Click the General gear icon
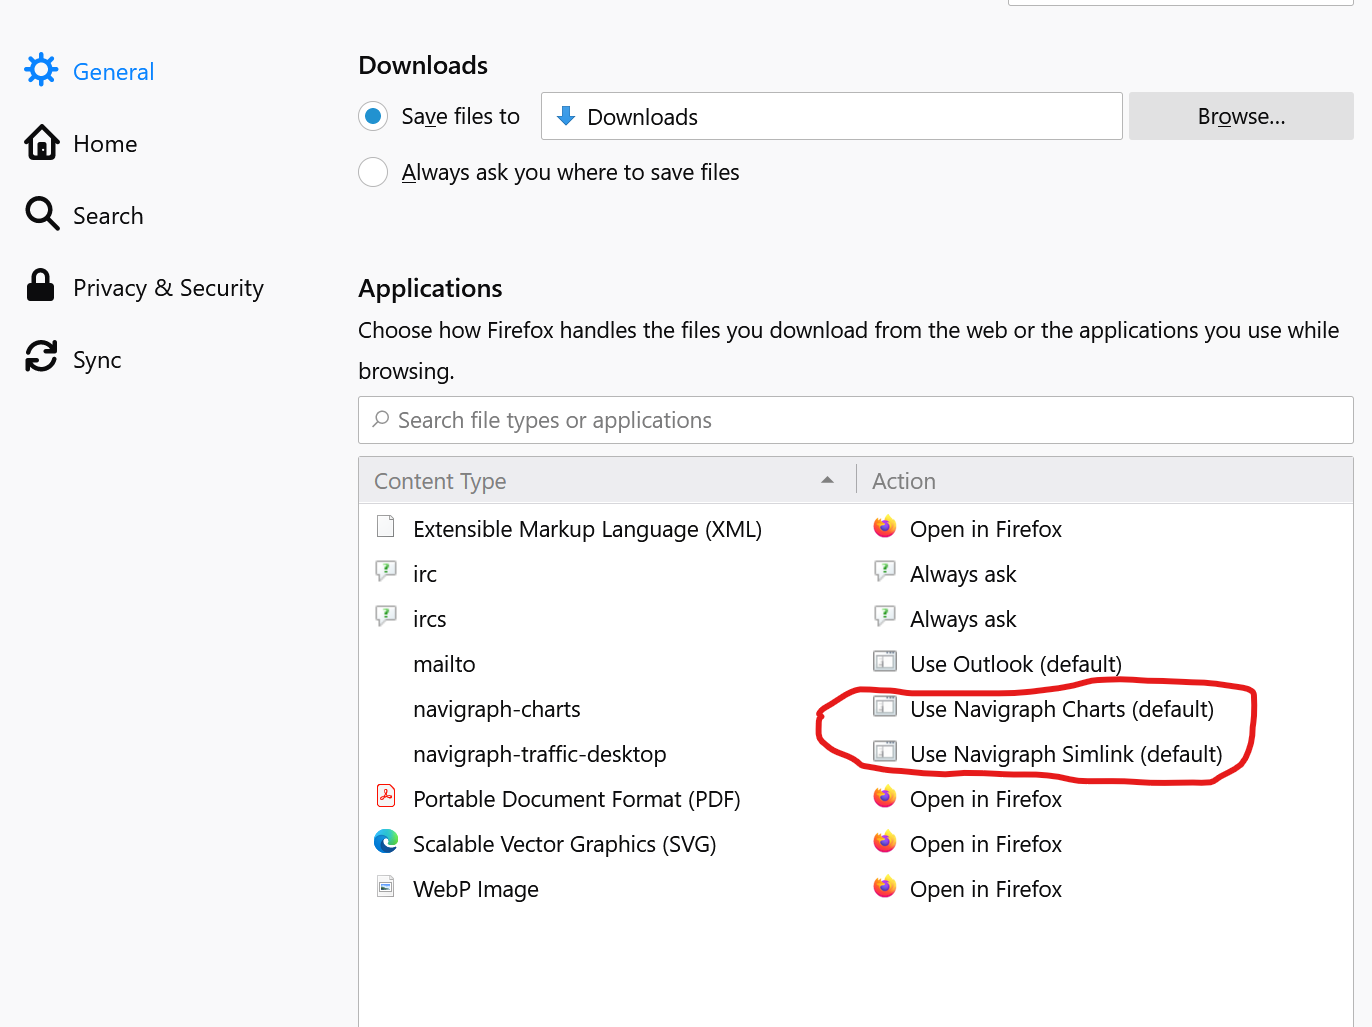Image resolution: width=1372 pixels, height=1027 pixels. [x=41, y=70]
